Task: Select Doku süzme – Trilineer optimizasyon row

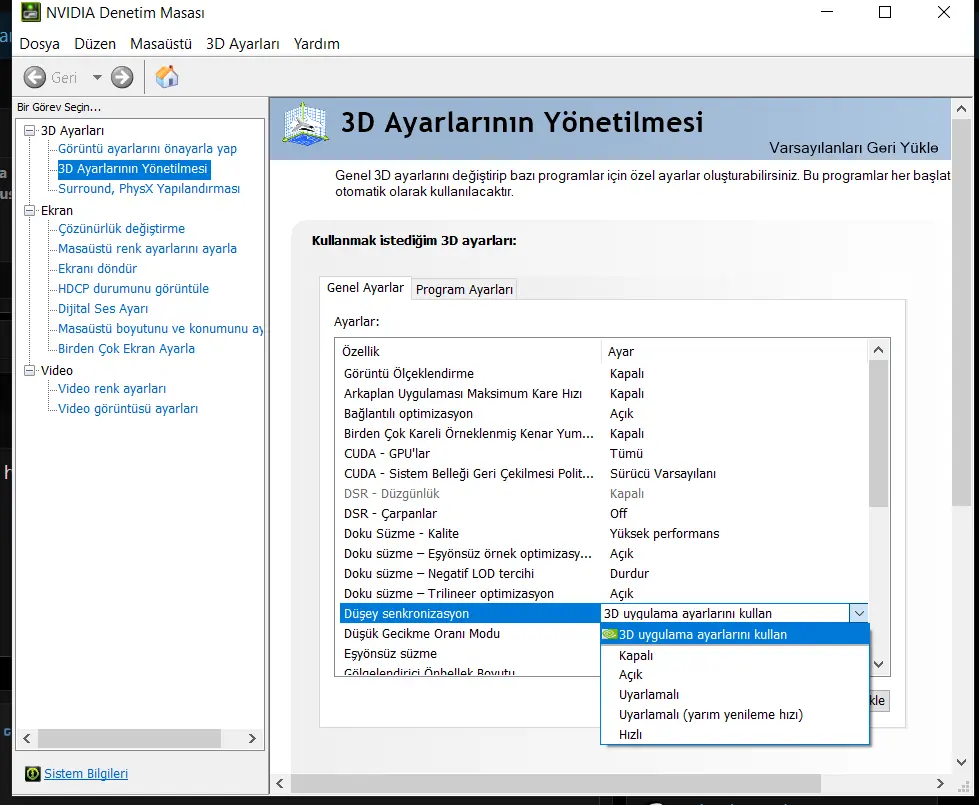Action: pyautogui.click(x=604, y=593)
